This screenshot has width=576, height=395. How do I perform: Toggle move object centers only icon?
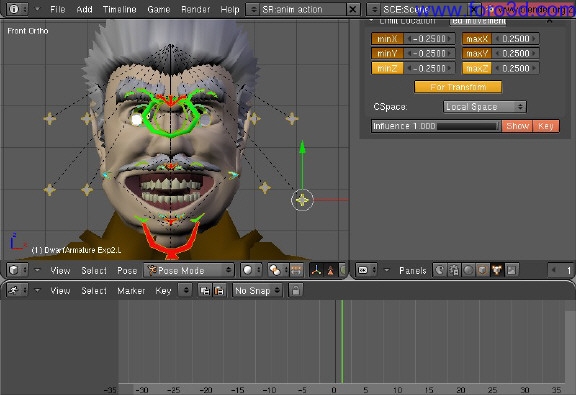(296, 270)
